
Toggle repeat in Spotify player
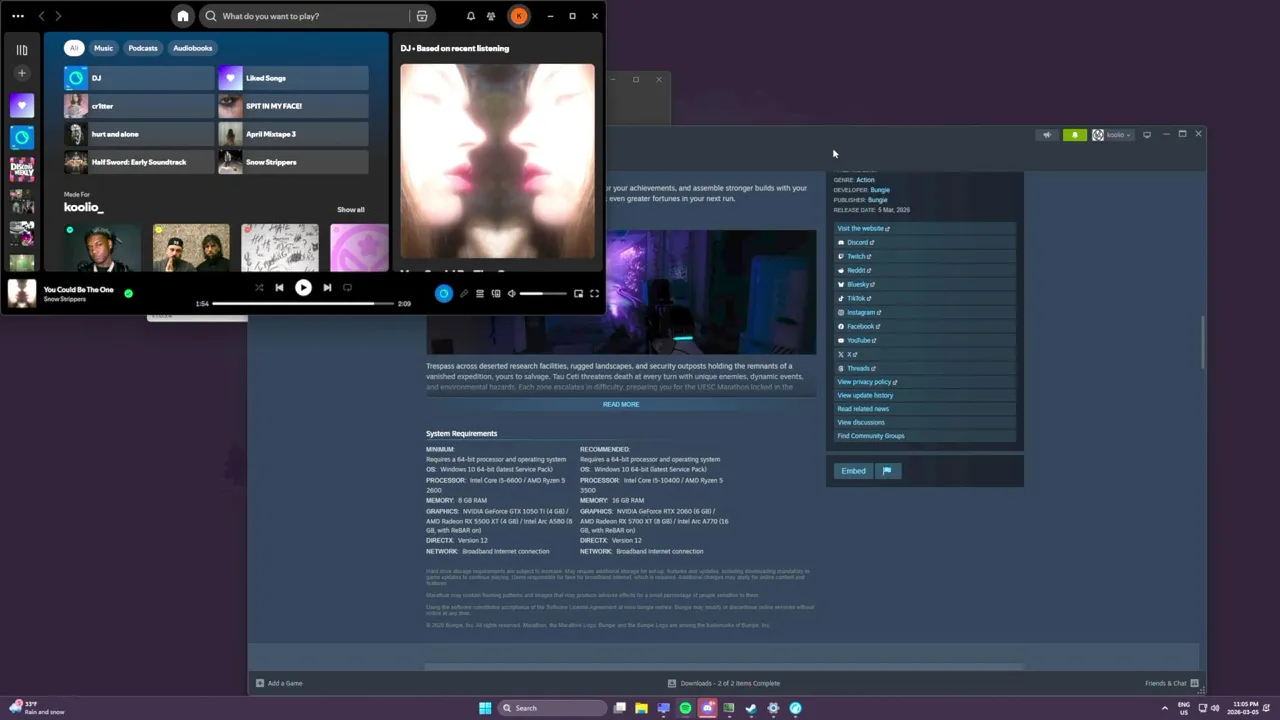[347, 288]
